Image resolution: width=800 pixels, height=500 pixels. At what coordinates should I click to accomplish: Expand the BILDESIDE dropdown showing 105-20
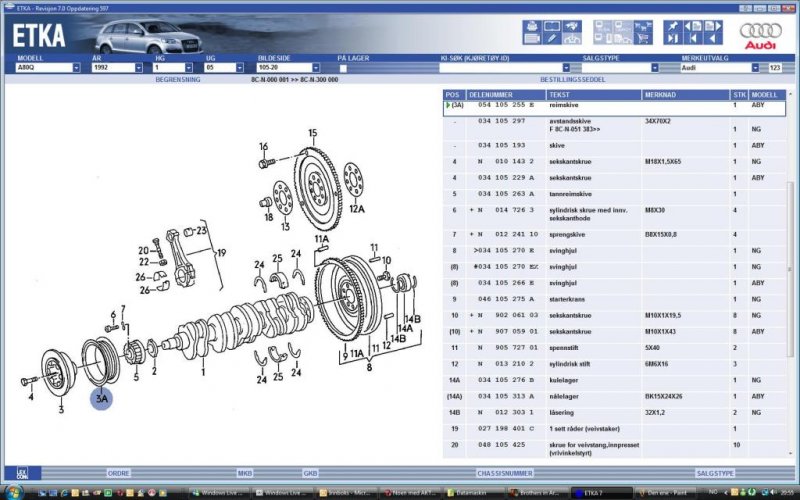(313, 68)
